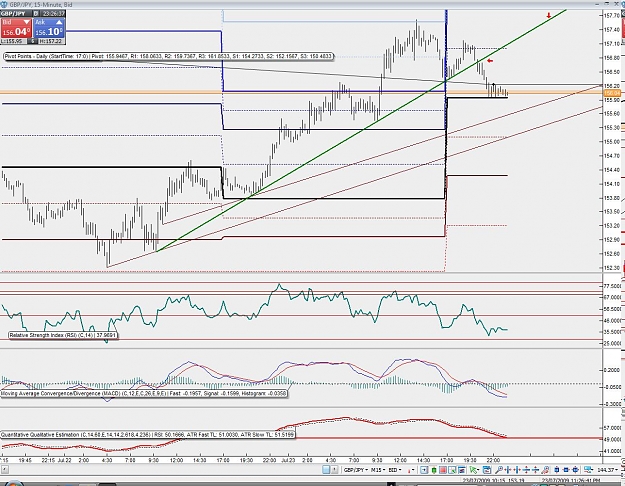Select the green cursor pointer tool
Image resolution: width=625 pixels, height=486 pixels.
click(474, 470)
